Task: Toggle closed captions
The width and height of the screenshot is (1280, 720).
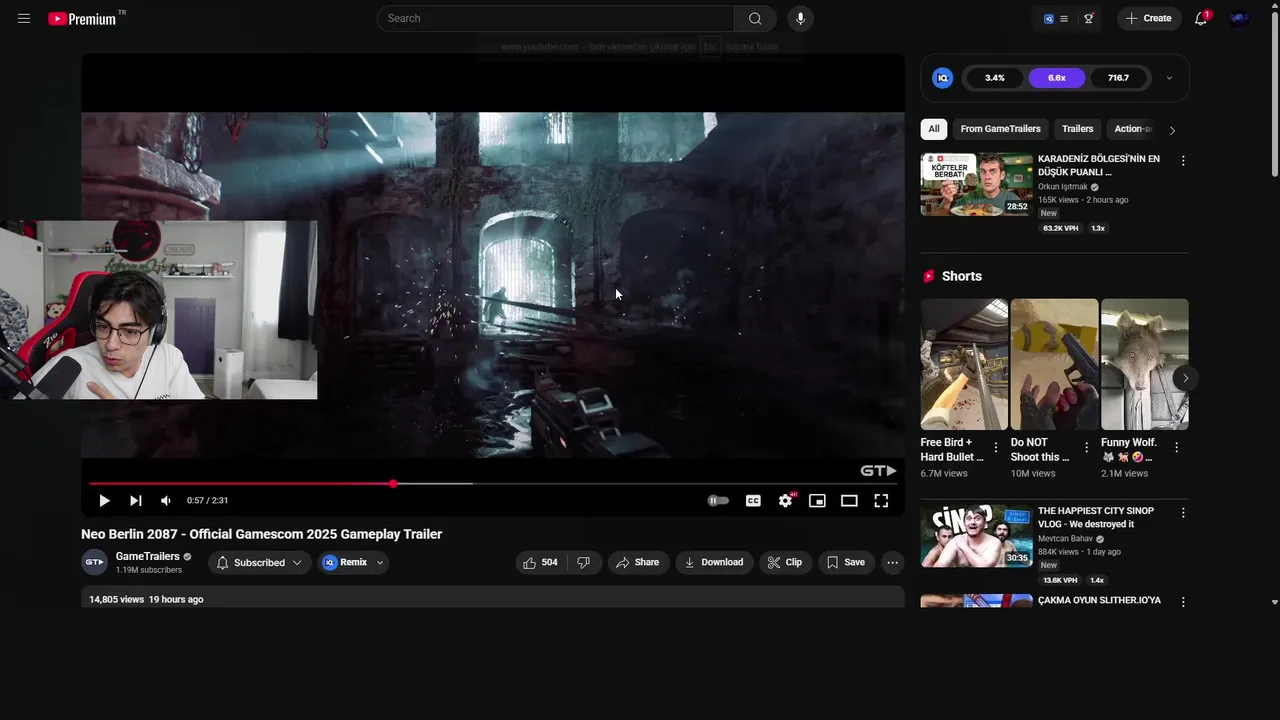Action: point(753,500)
